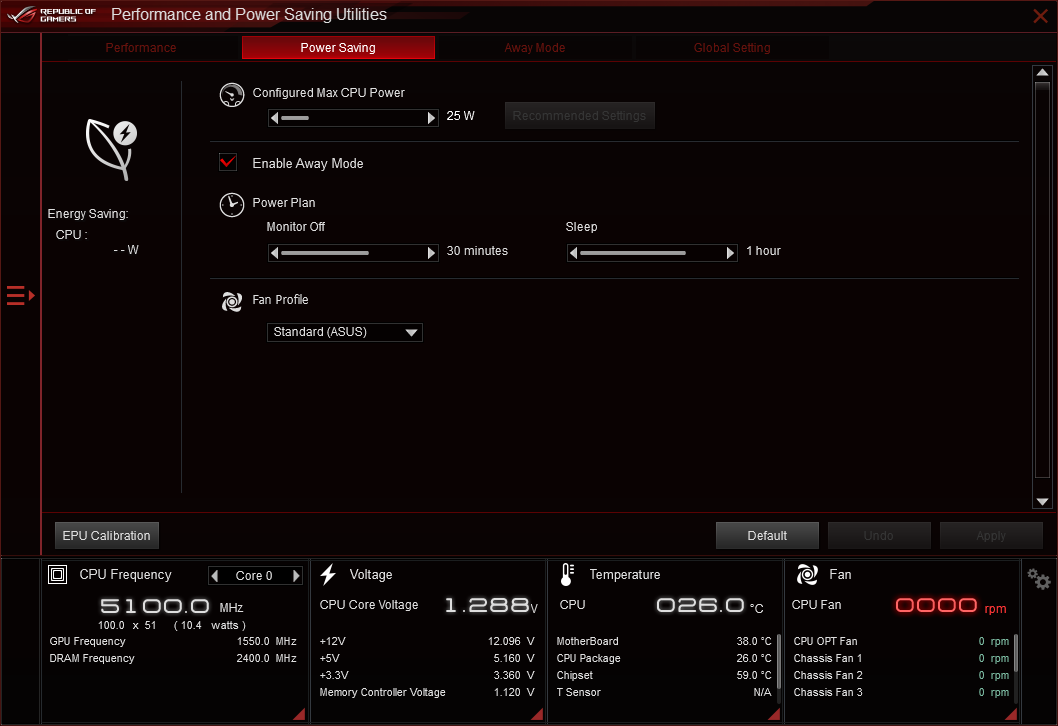The width and height of the screenshot is (1058, 726).
Task: Click the CPU Fan 0000 rpm readout
Action: pyautogui.click(x=951, y=605)
